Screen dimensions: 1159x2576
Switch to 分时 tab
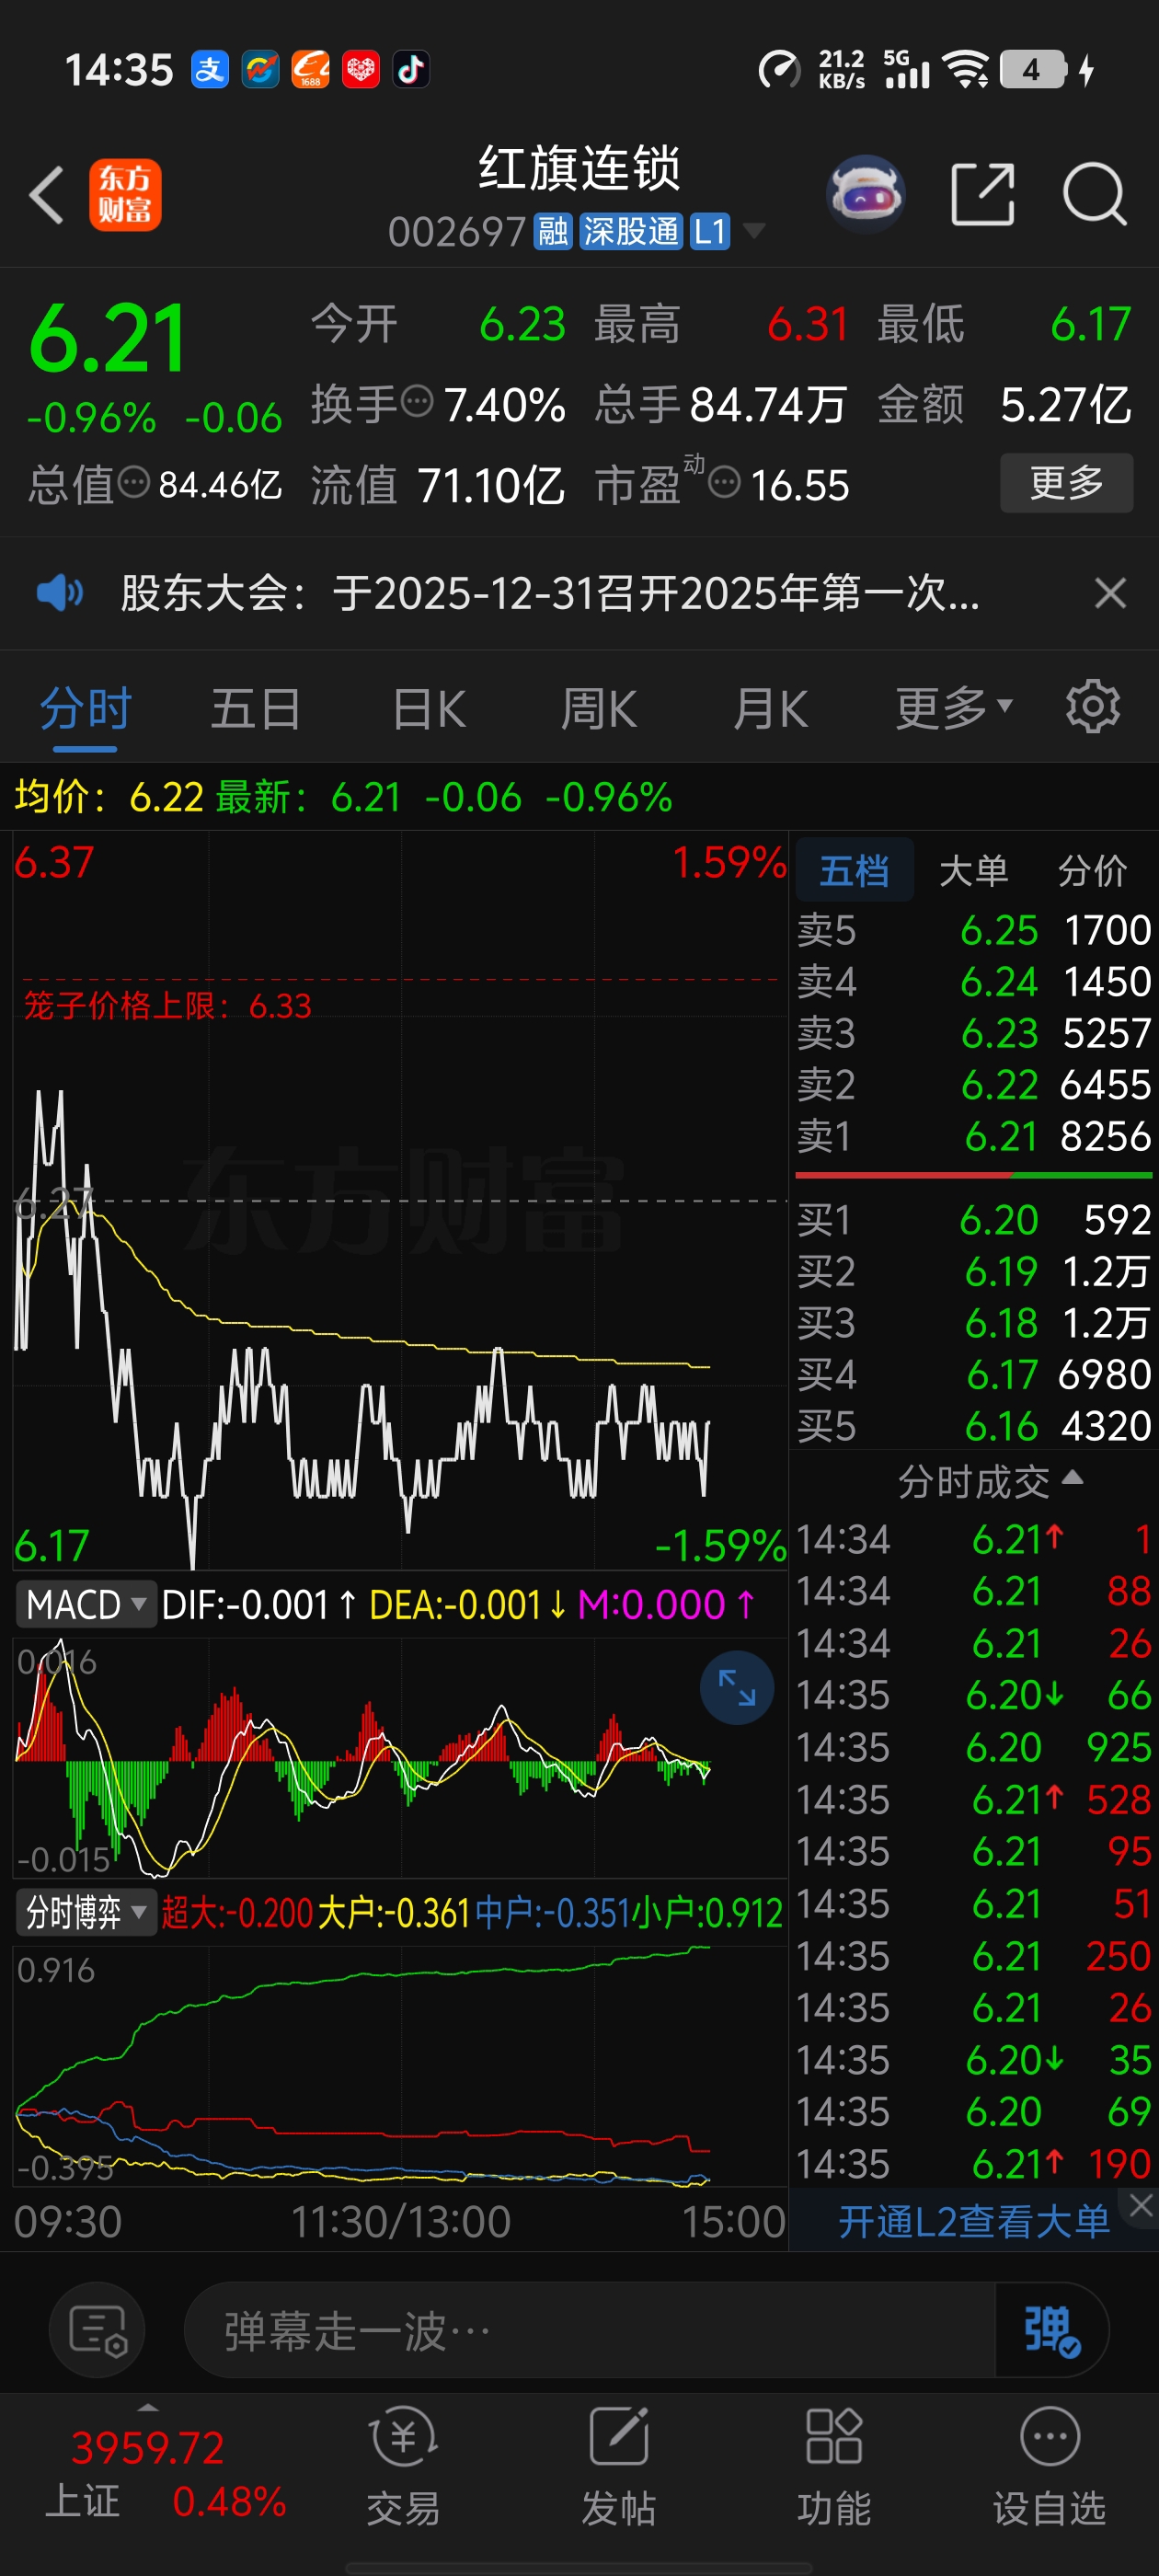pos(86,708)
